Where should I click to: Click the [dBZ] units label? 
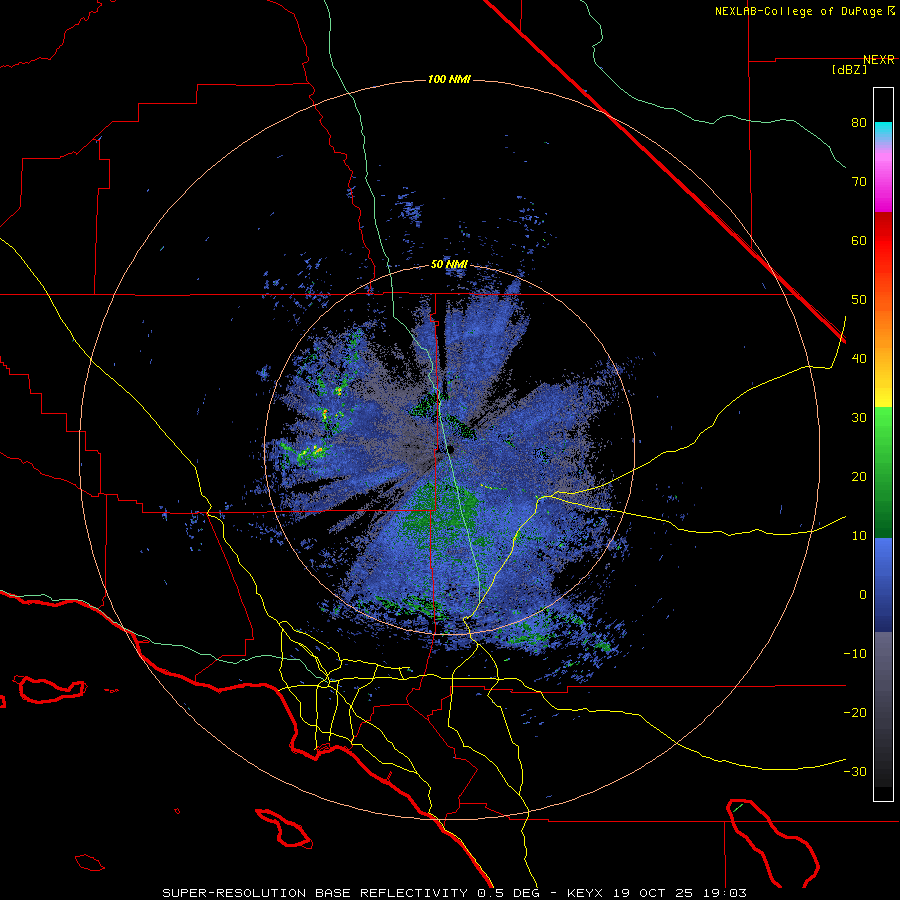pos(850,70)
